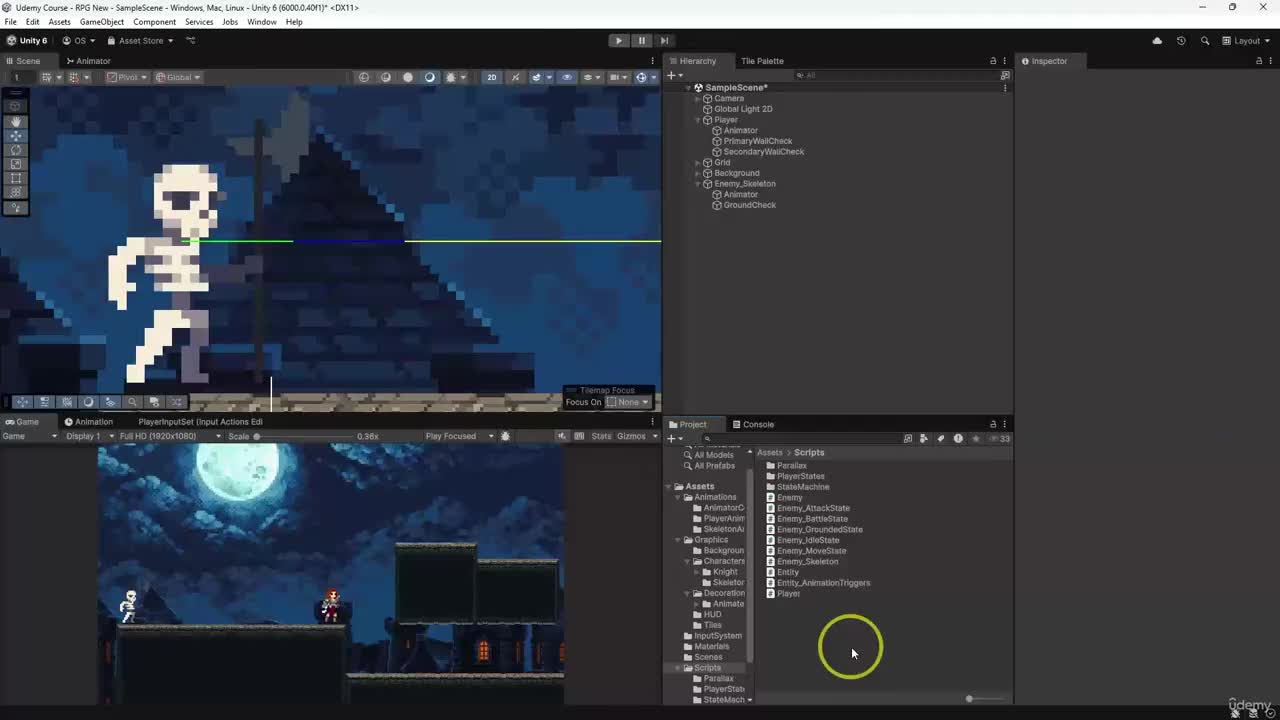Open the version control icon beside Asset Store
The image size is (1280, 720).
pos(191,41)
